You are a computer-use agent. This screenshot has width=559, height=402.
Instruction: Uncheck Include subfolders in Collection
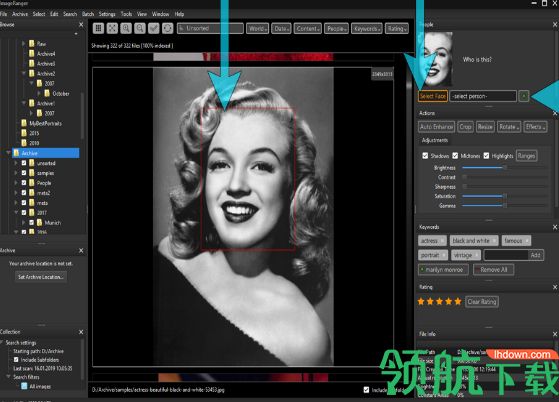coord(16,360)
